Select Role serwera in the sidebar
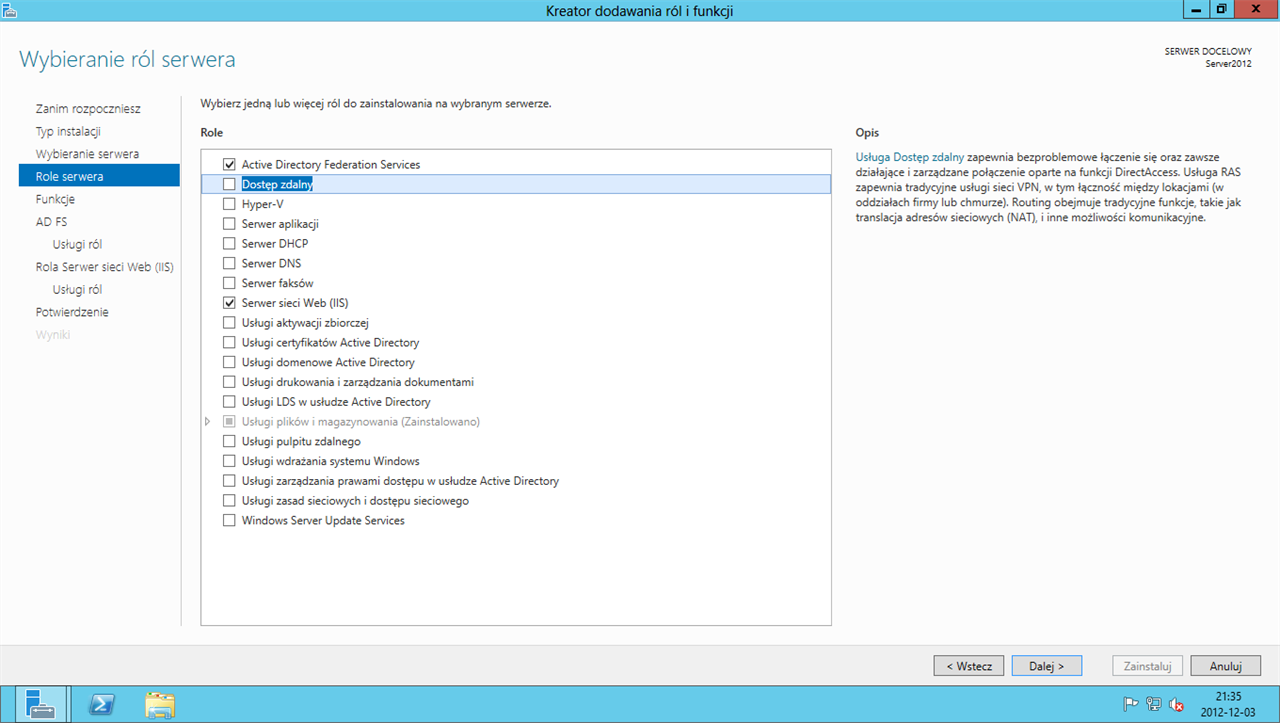The image size is (1280, 723). 99,176
